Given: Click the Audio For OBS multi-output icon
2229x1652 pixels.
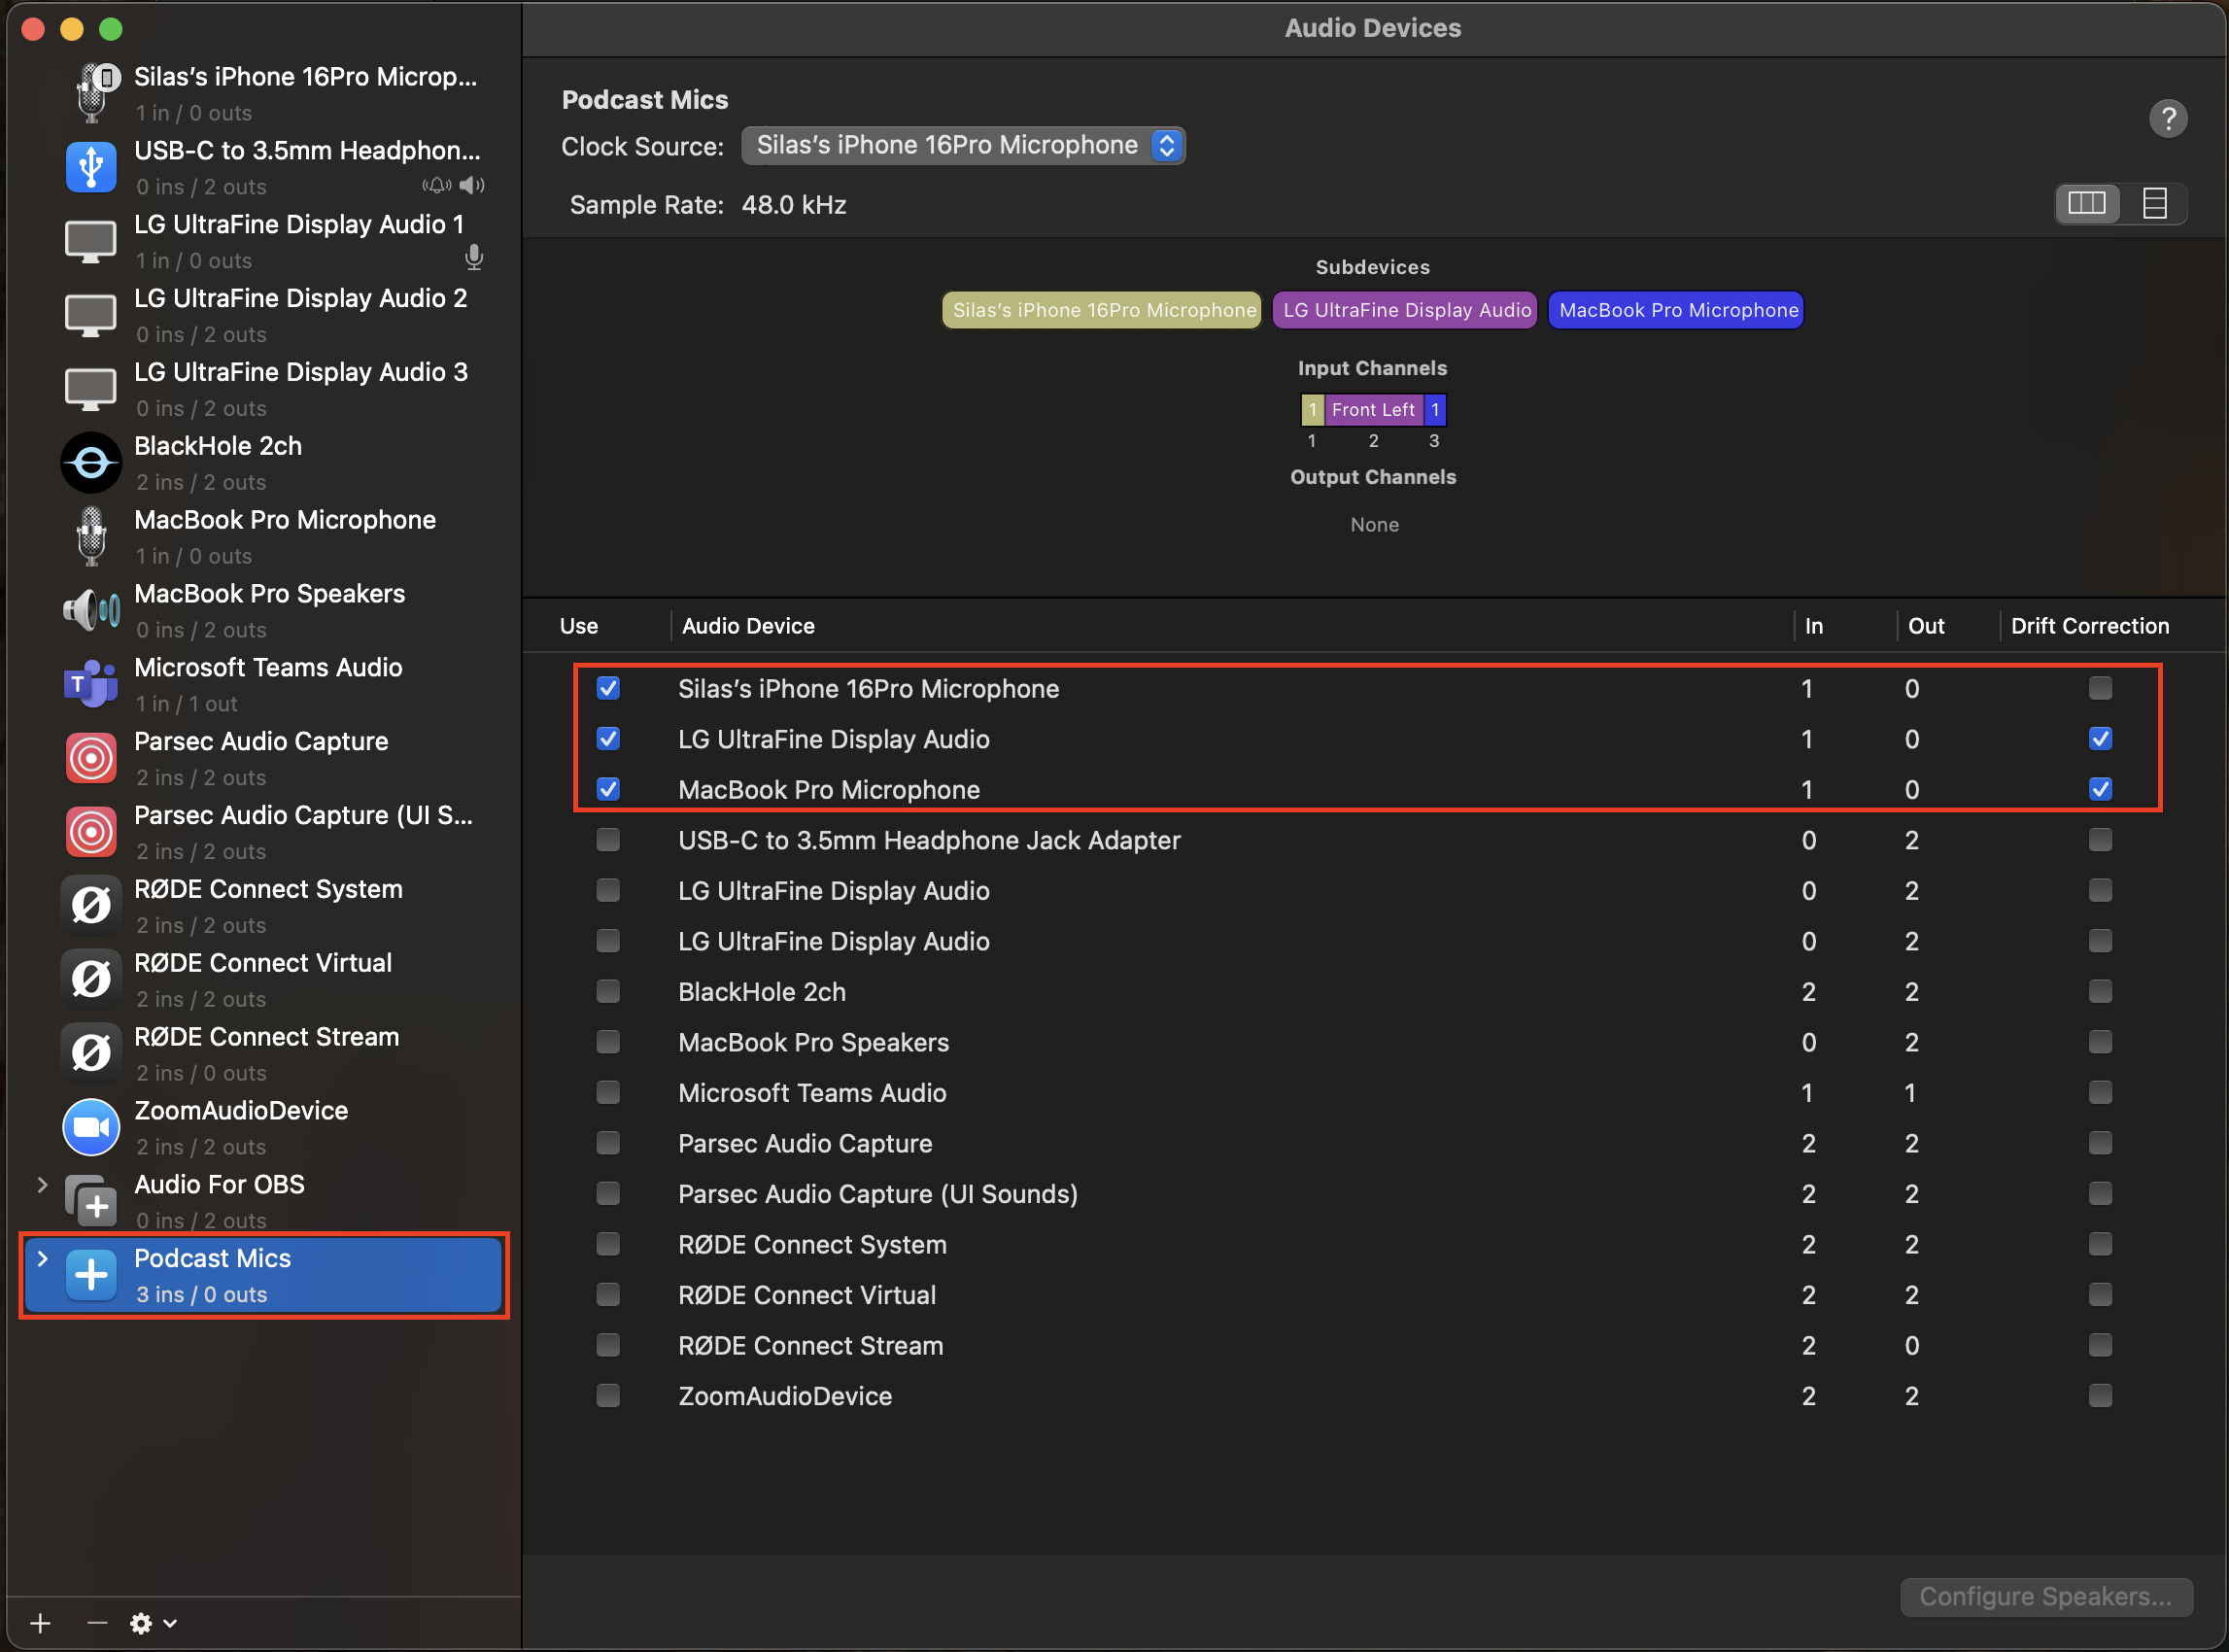Looking at the screenshot, I should (x=91, y=1202).
